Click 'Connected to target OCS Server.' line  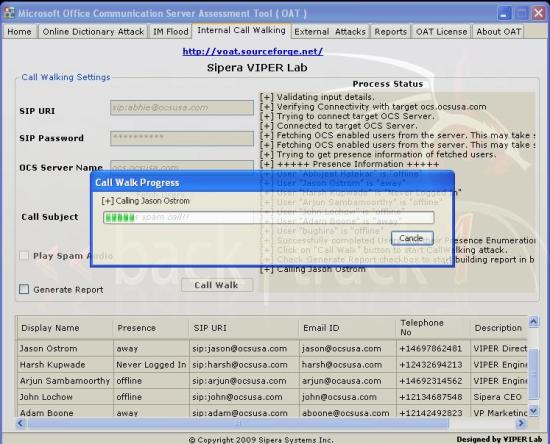pyautogui.click(x=339, y=126)
